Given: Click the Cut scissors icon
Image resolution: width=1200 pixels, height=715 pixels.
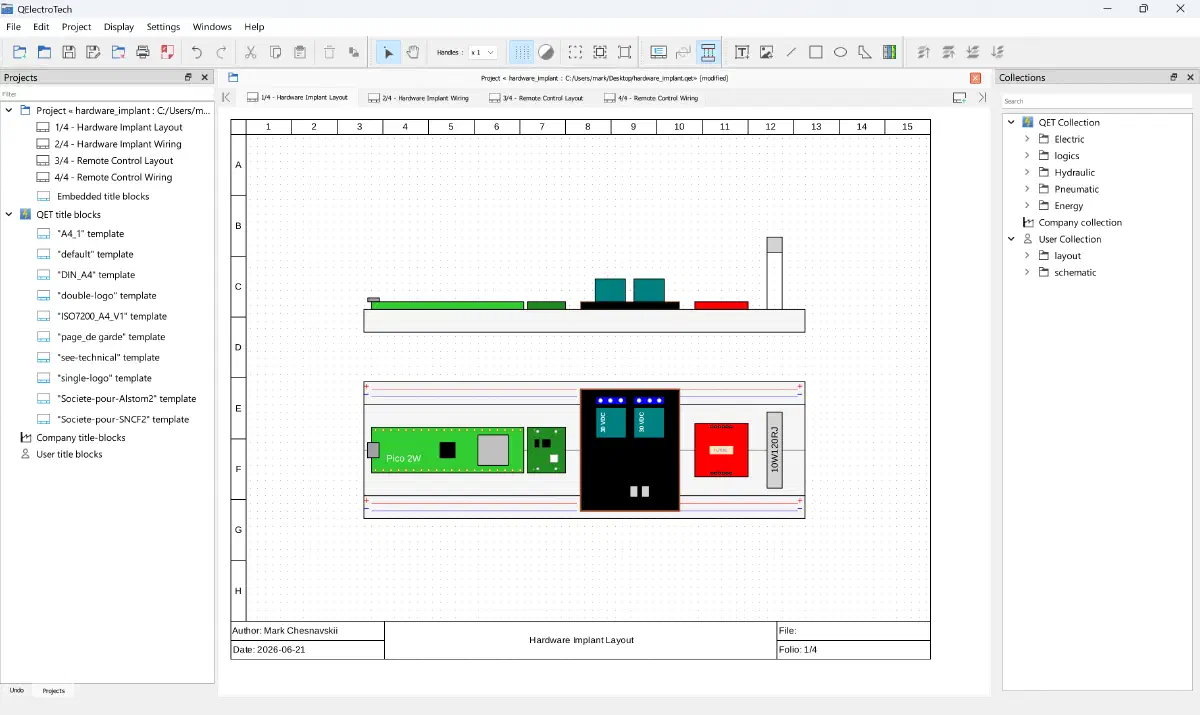Looking at the screenshot, I should (x=251, y=52).
